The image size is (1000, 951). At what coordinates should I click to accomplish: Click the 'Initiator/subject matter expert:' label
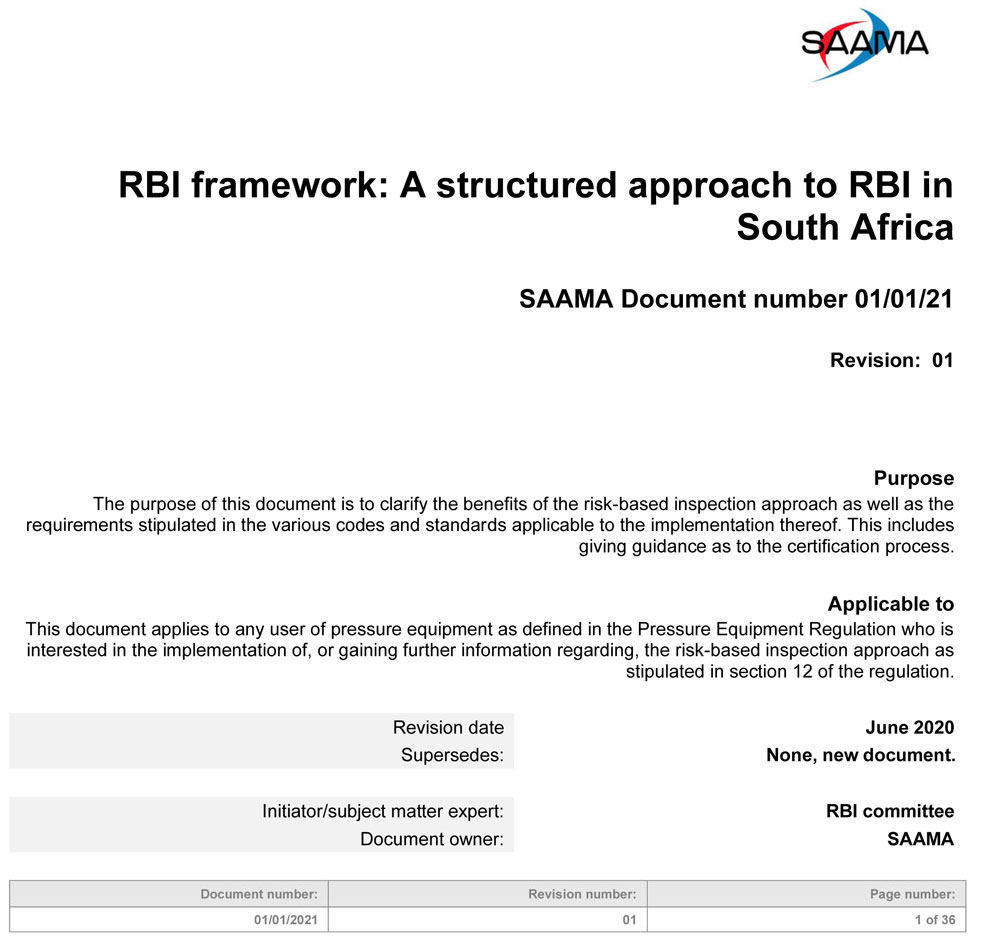coord(383,811)
